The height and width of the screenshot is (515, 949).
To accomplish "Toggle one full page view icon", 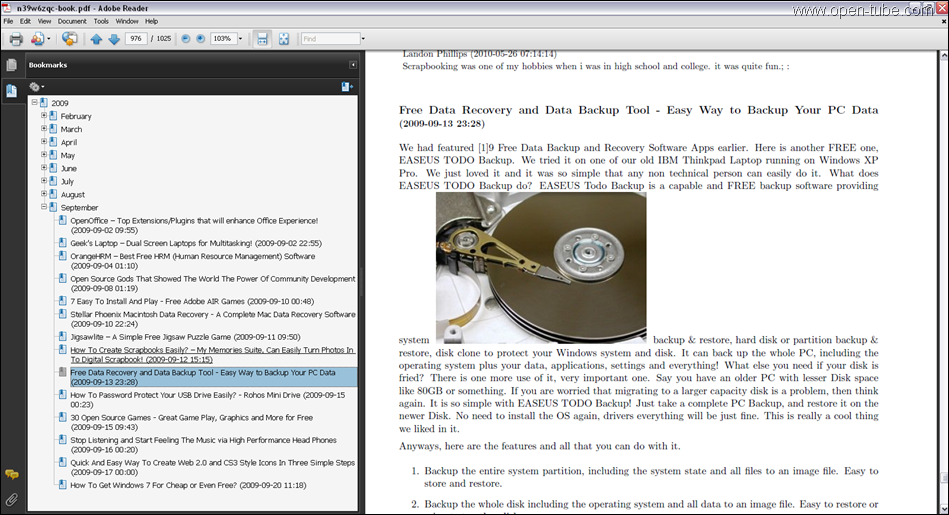I will [x=284, y=39].
